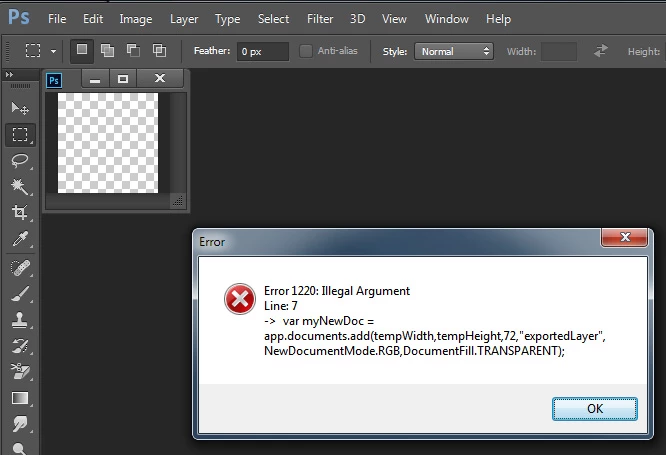Open the Type menu
Screen dimensions: 666x455
coord(227,19)
